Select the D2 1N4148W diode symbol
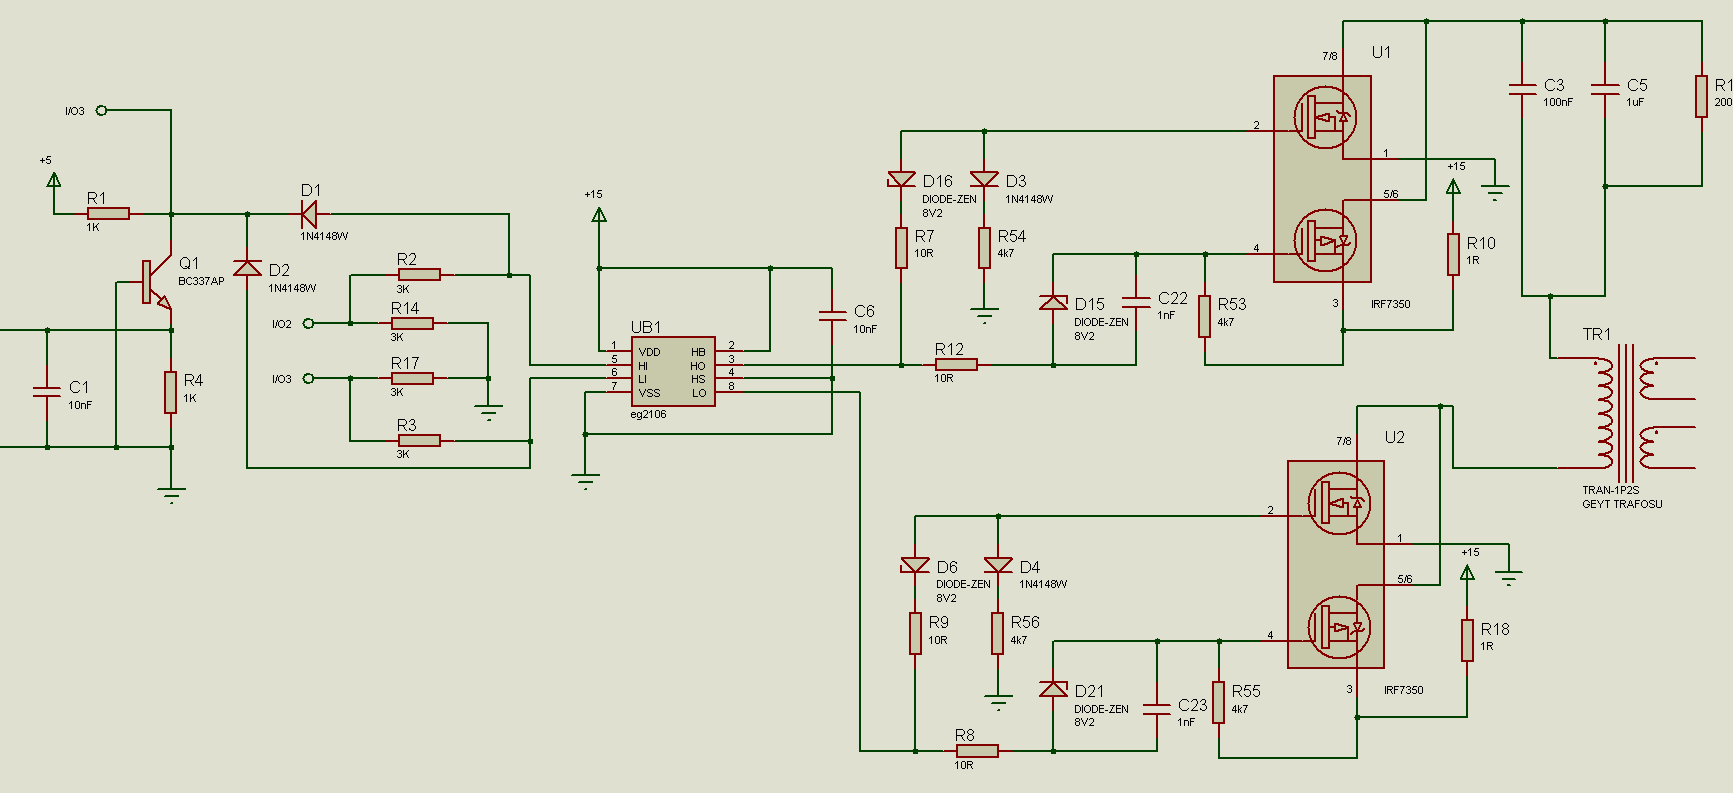The image size is (1733, 793). 247,268
